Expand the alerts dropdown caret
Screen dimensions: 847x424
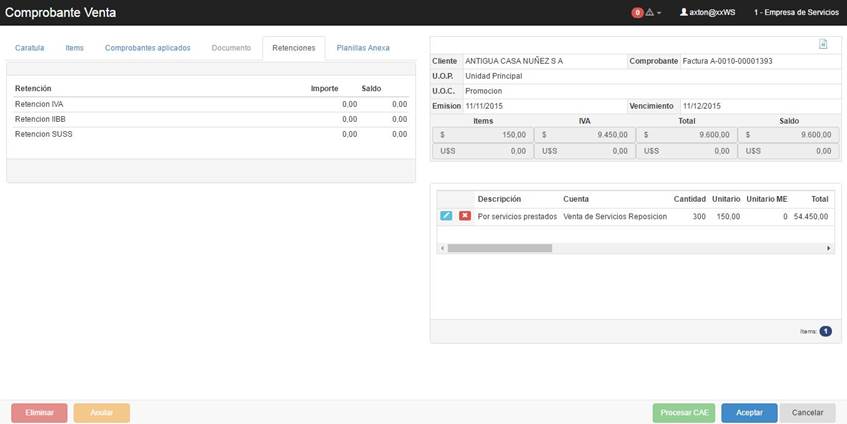[659, 13]
